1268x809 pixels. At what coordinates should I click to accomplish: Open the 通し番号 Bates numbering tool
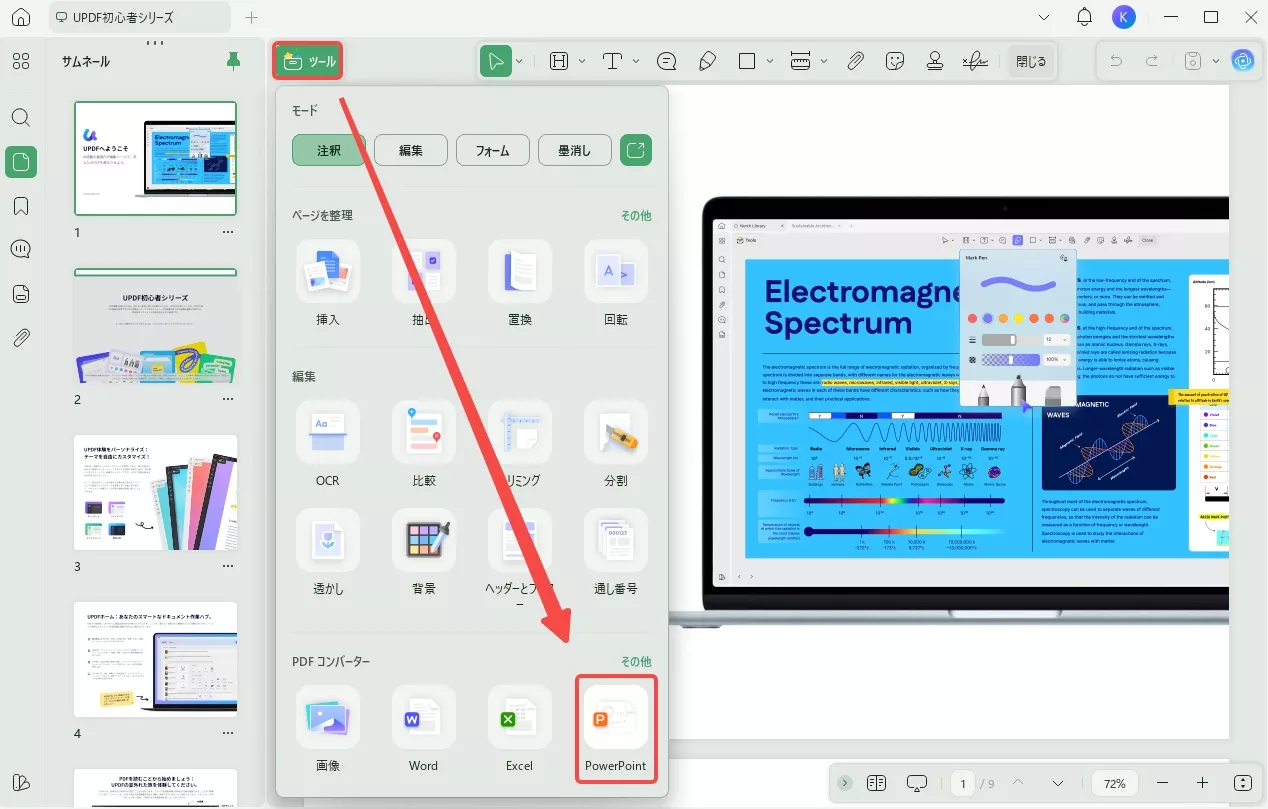click(616, 552)
